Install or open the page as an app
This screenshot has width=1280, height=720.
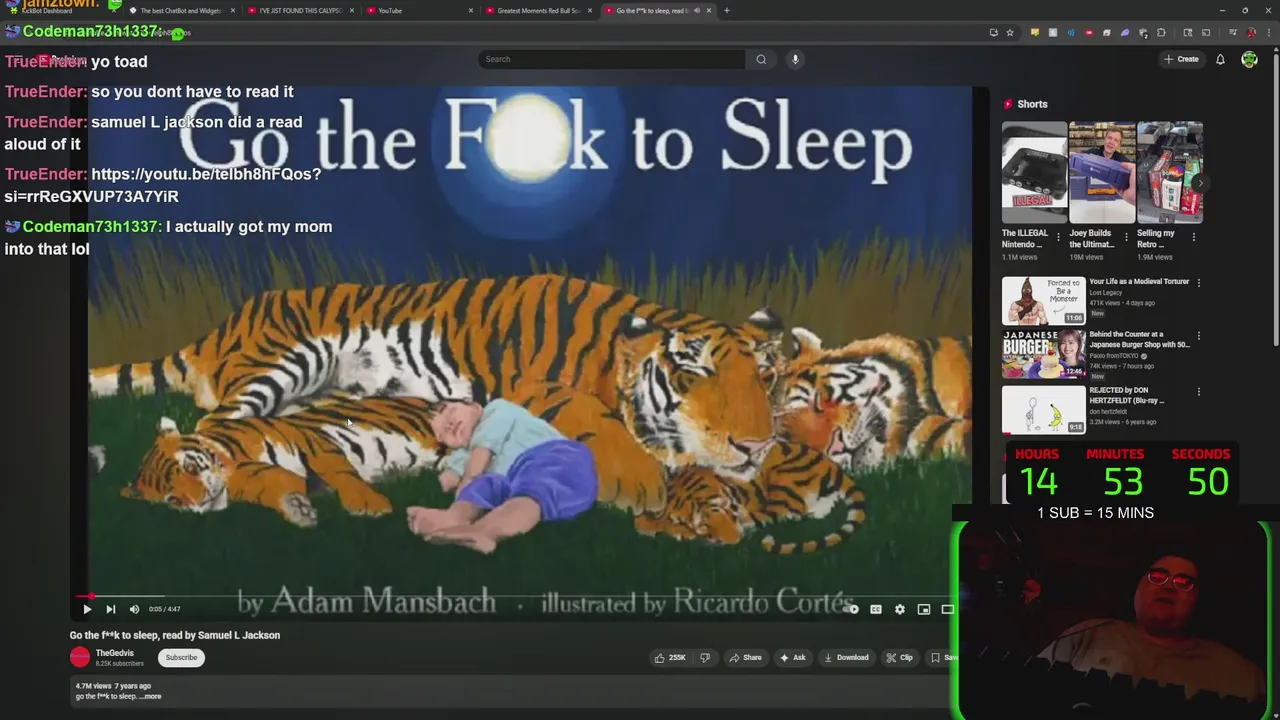[993, 32]
